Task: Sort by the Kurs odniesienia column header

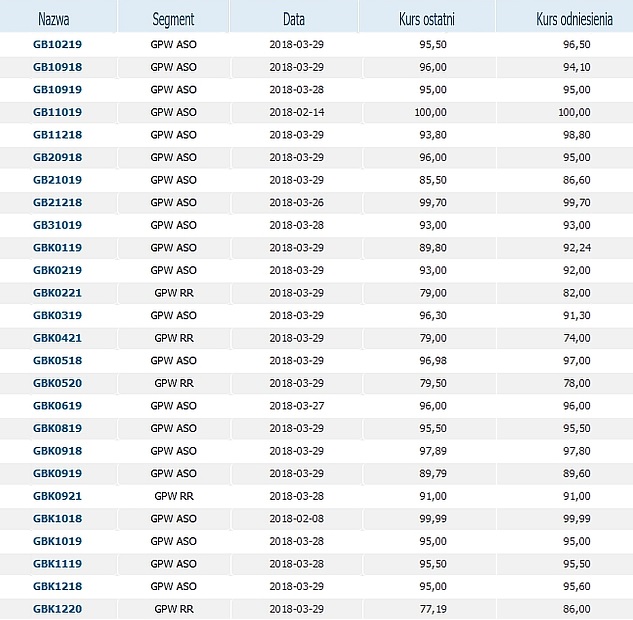Action: [574, 19]
